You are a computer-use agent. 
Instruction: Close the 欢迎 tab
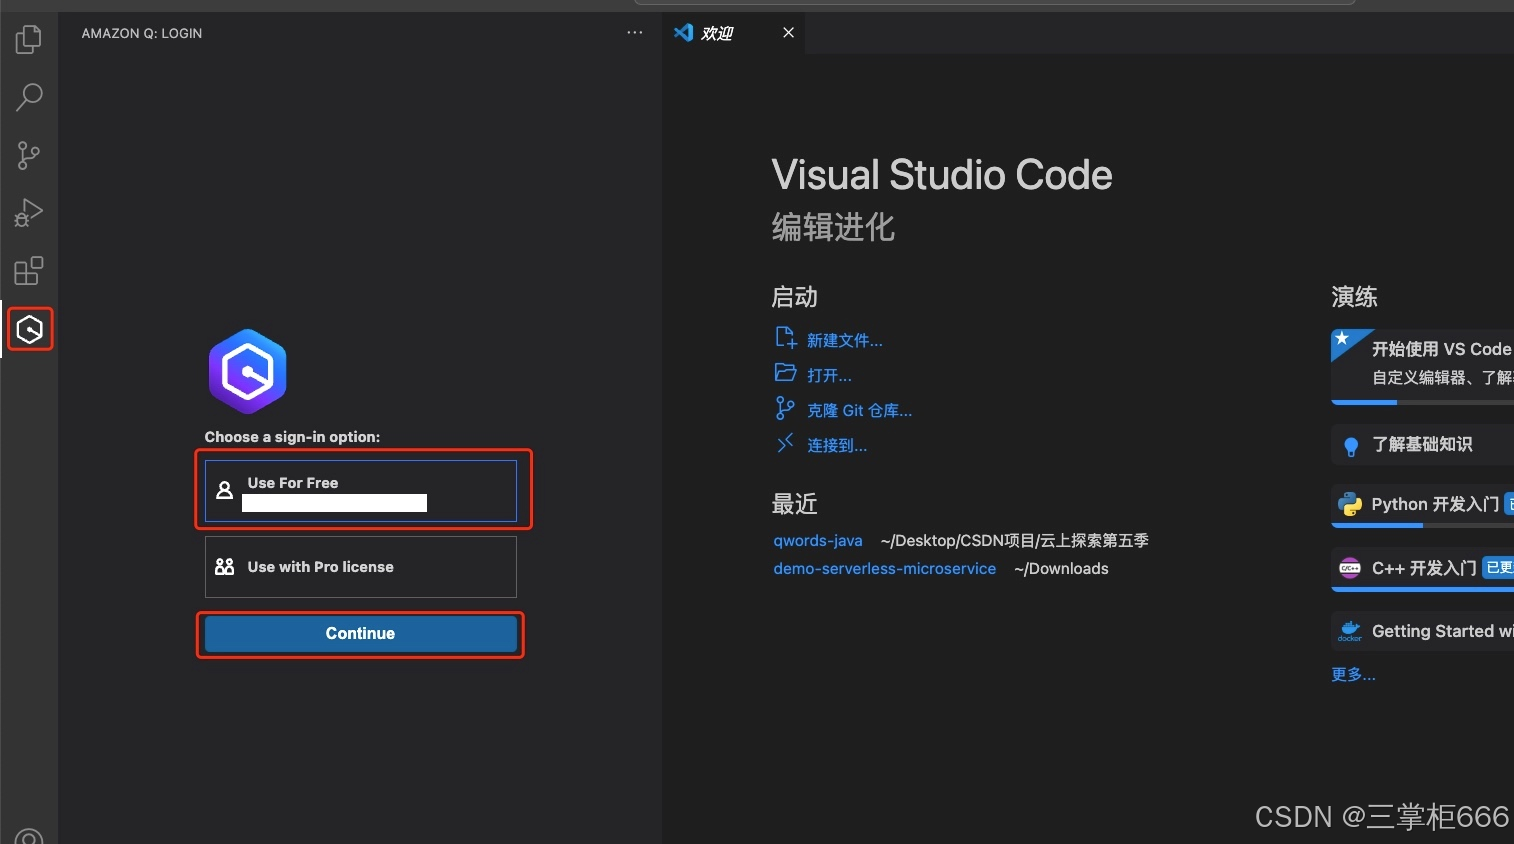(x=789, y=33)
